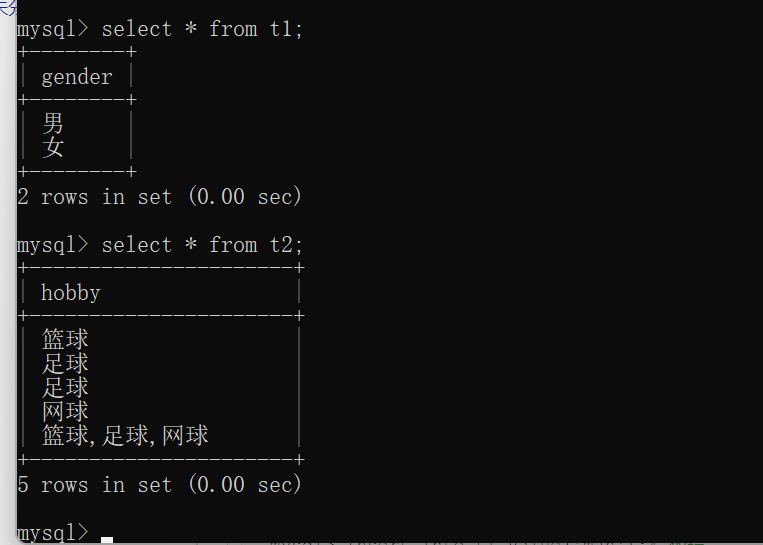Click '(0.00 sec)' after '5 rows in set'
Viewport: 763px width, 545px height.
point(245,485)
